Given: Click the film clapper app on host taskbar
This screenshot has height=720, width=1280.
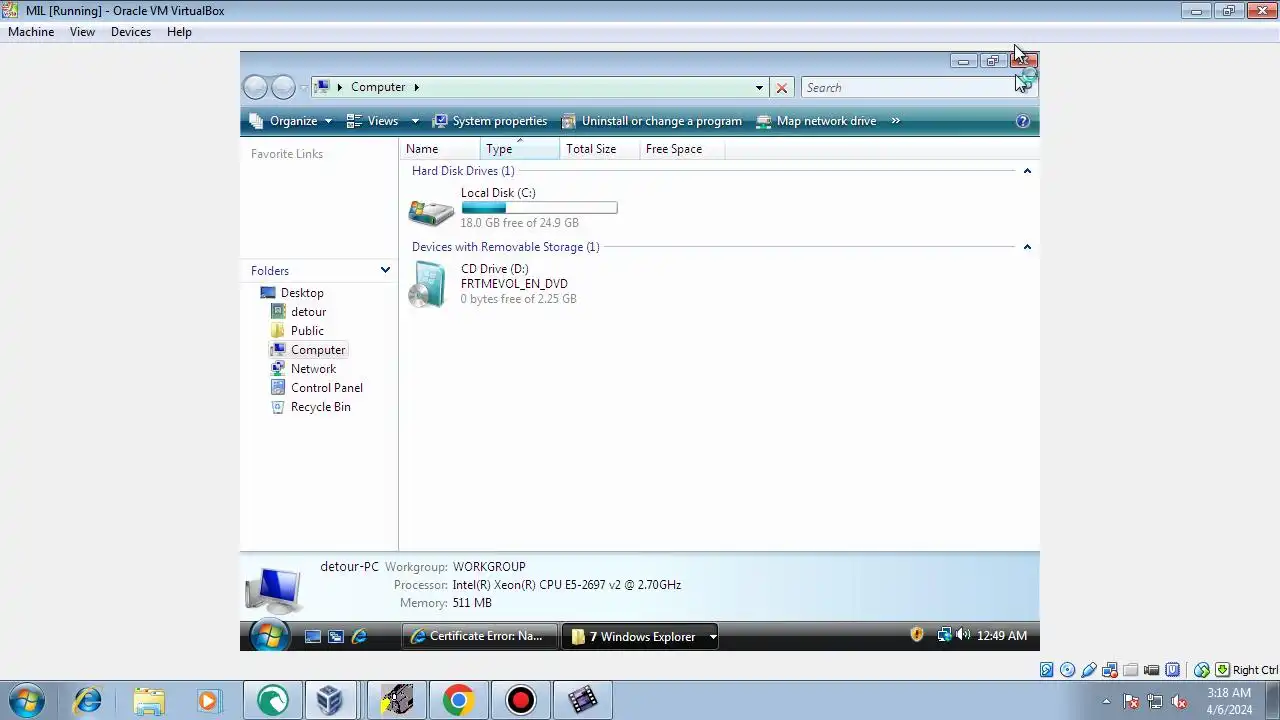Looking at the screenshot, I should (583, 700).
